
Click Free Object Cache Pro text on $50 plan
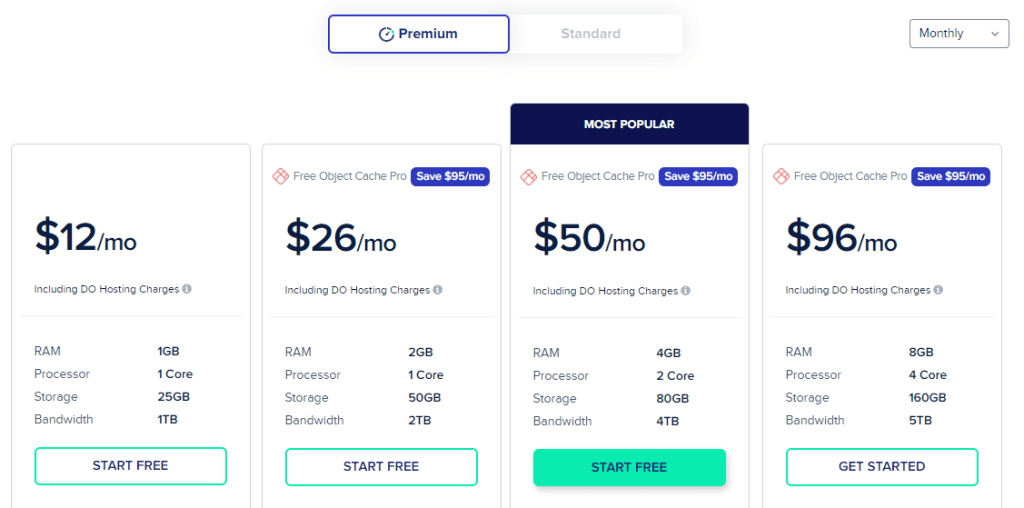[598, 176]
